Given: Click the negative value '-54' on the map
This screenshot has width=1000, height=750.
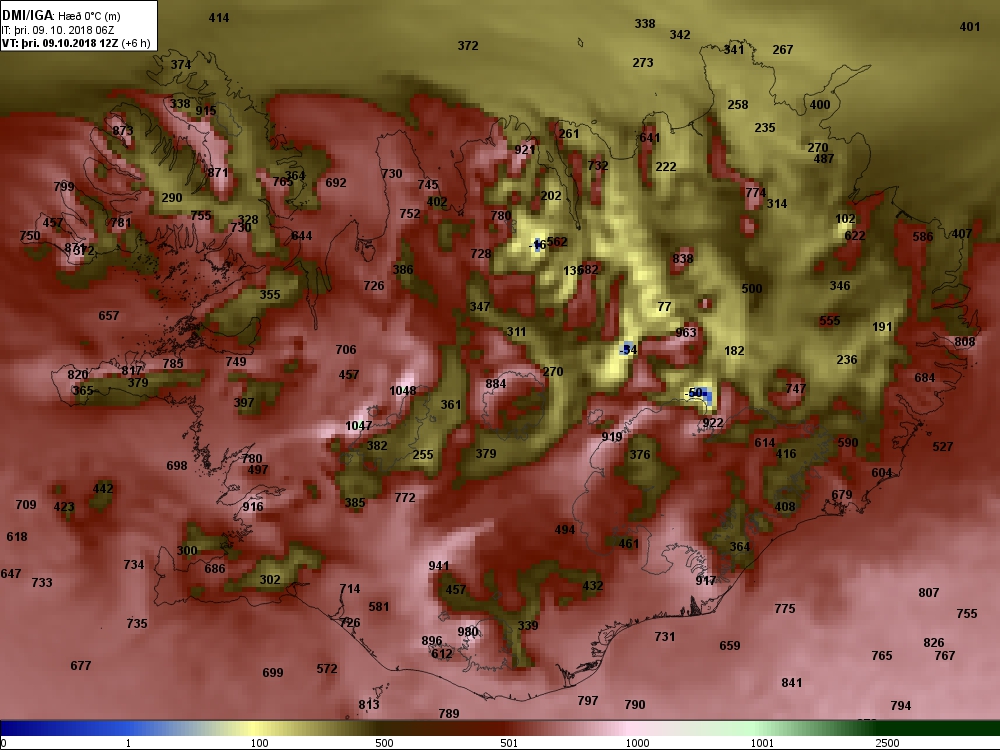Looking at the screenshot, I should [x=628, y=349].
